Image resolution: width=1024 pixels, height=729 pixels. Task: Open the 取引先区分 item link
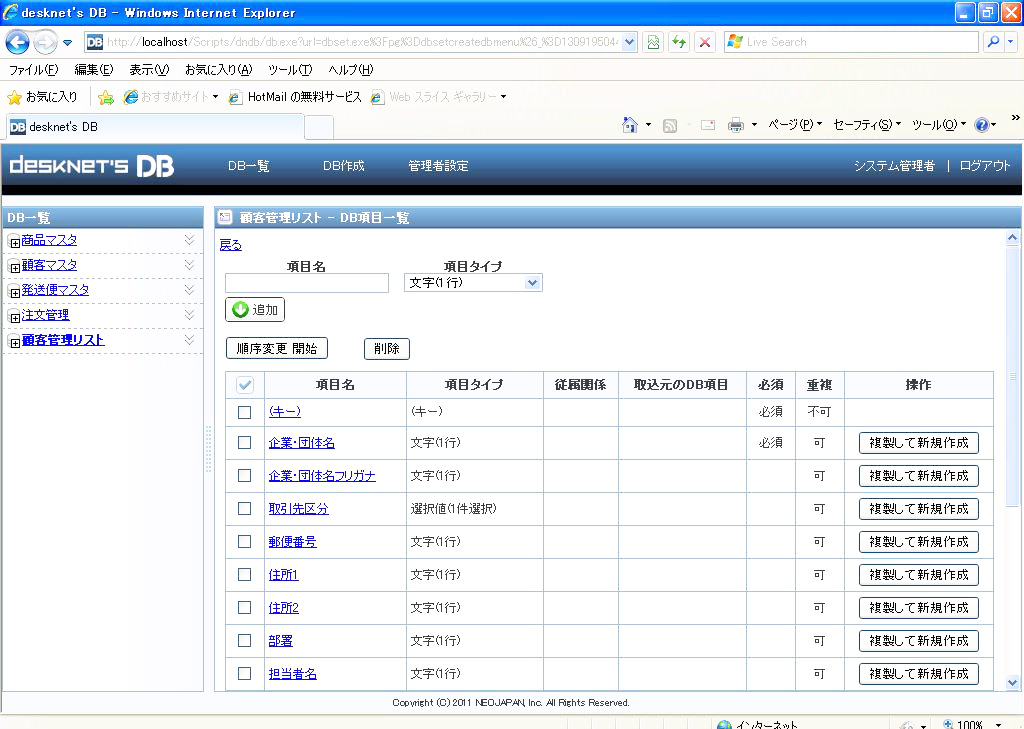298,509
